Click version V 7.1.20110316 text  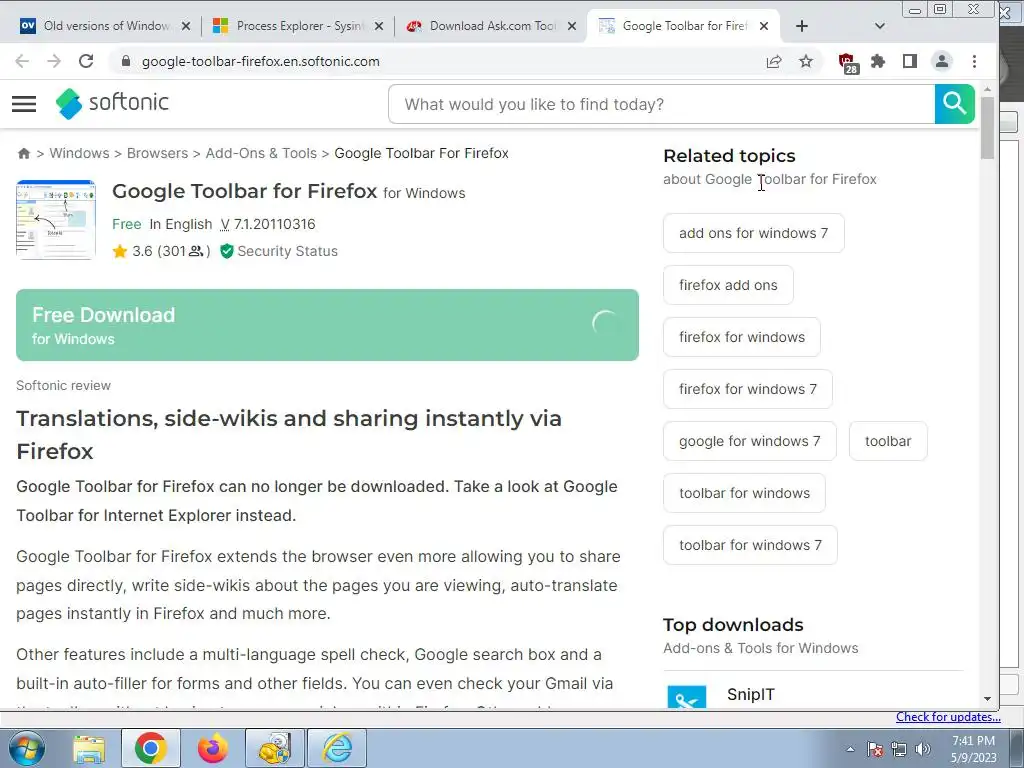point(268,225)
